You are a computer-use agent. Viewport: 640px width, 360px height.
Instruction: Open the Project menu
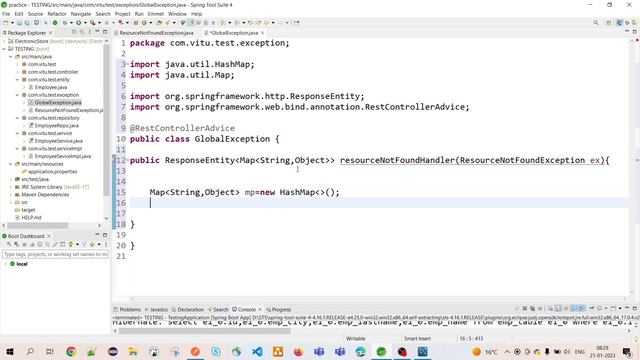coord(122,14)
